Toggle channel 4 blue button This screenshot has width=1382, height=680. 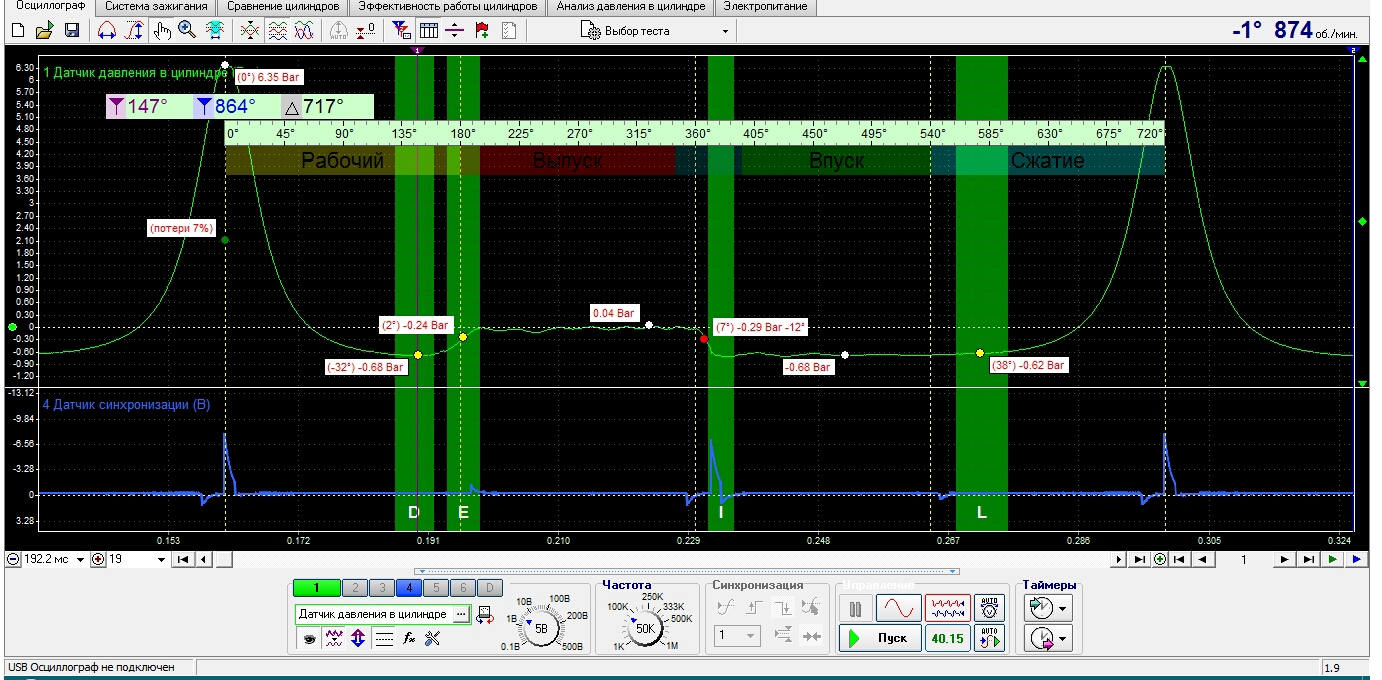click(x=409, y=588)
